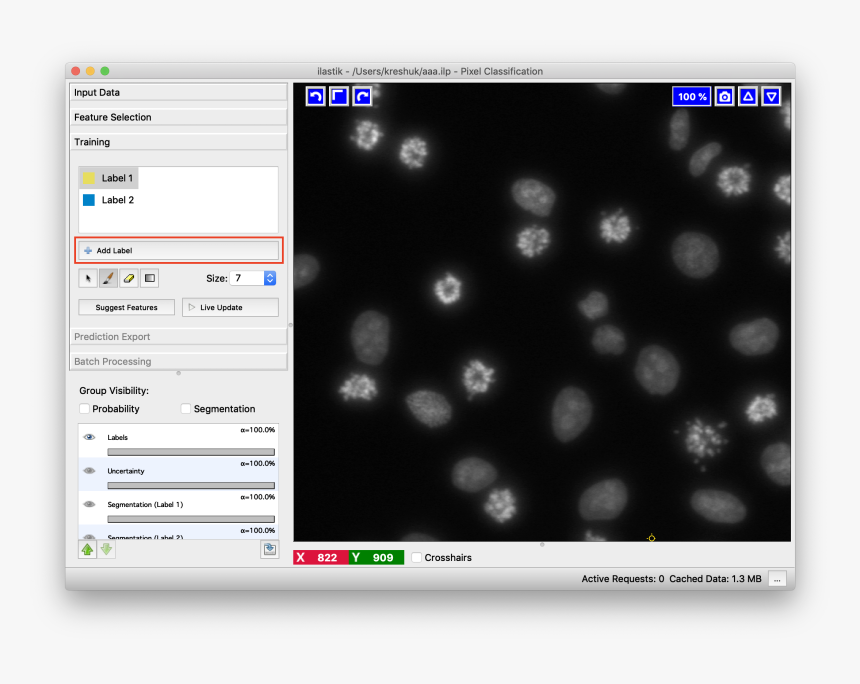Click the Active Requests: 0 status text
This screenshot has height=684, width=860.
coord(623,579)
